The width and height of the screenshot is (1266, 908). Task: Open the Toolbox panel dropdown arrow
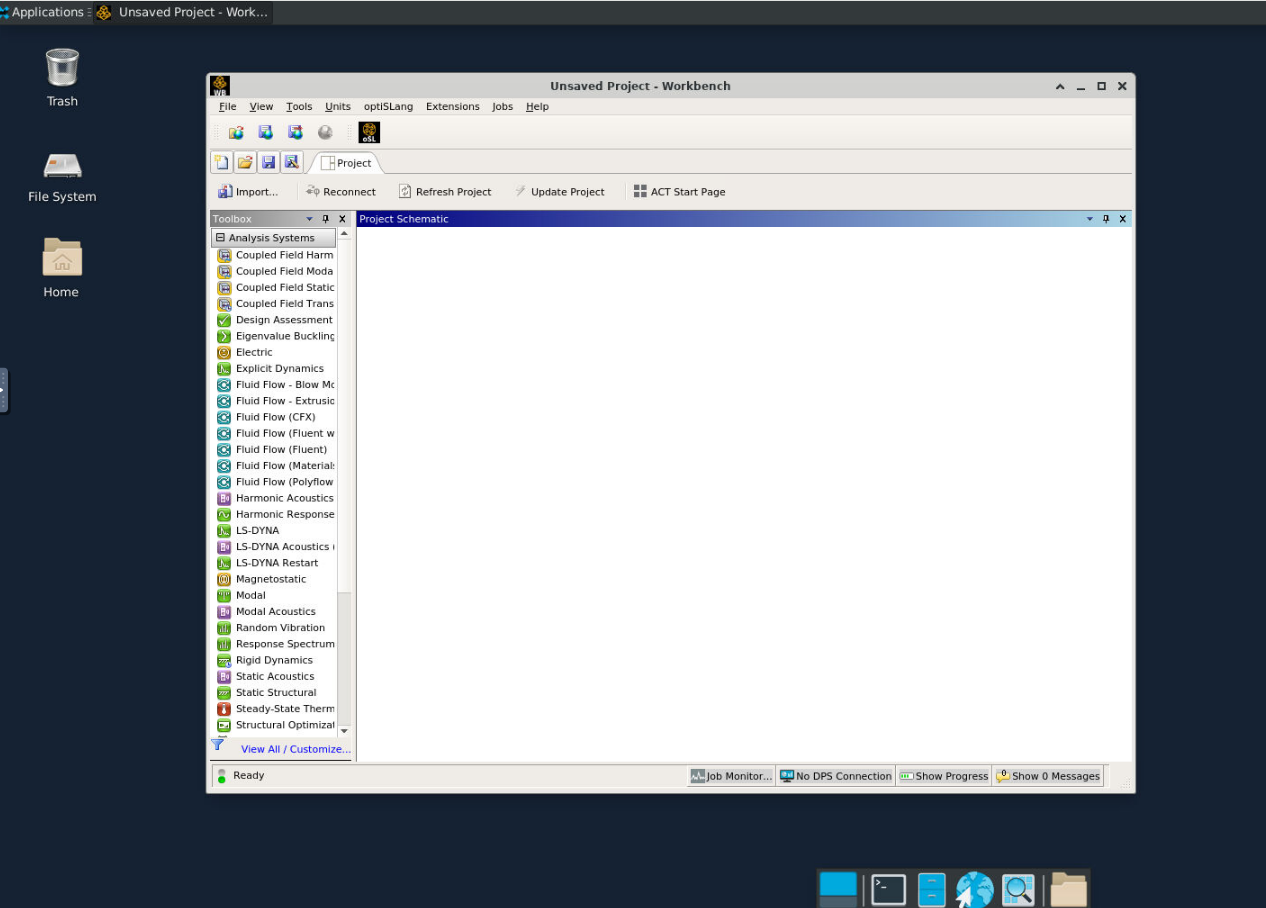(x=309, y=219)
